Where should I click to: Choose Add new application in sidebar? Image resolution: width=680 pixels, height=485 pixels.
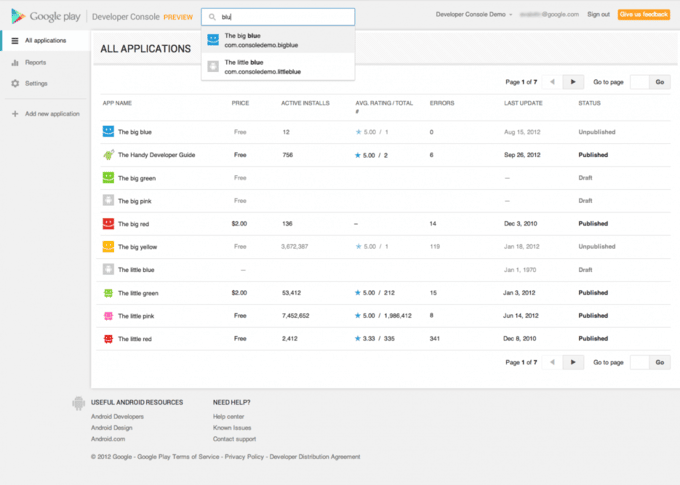pos(52,114)
